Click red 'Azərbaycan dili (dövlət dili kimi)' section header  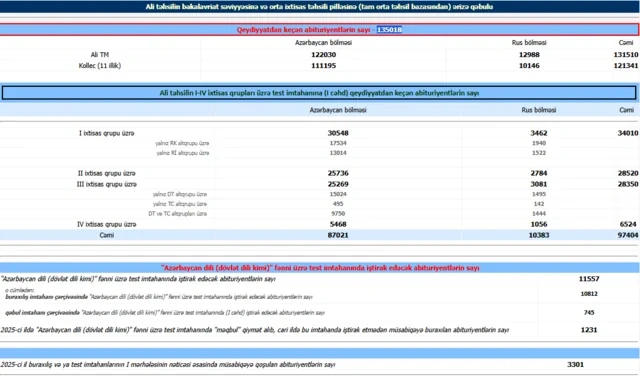320,268
